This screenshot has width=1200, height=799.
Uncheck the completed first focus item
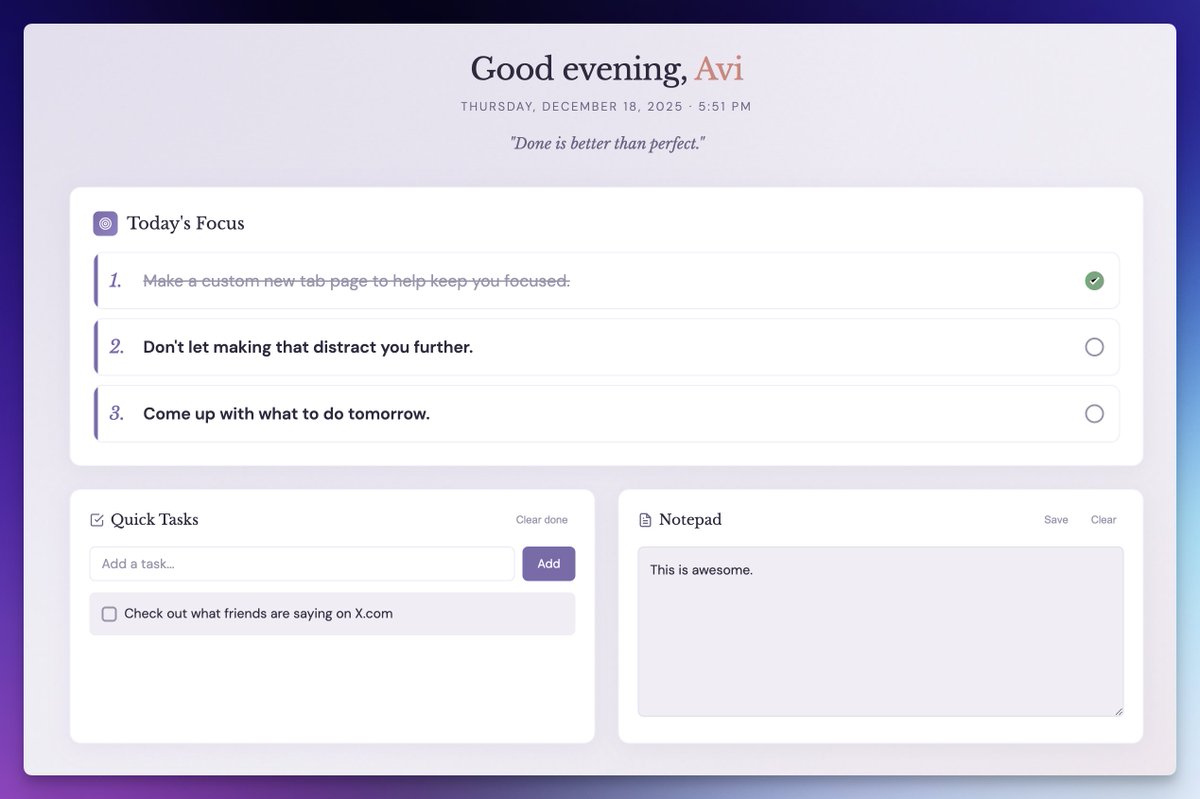click(1094, 281)
